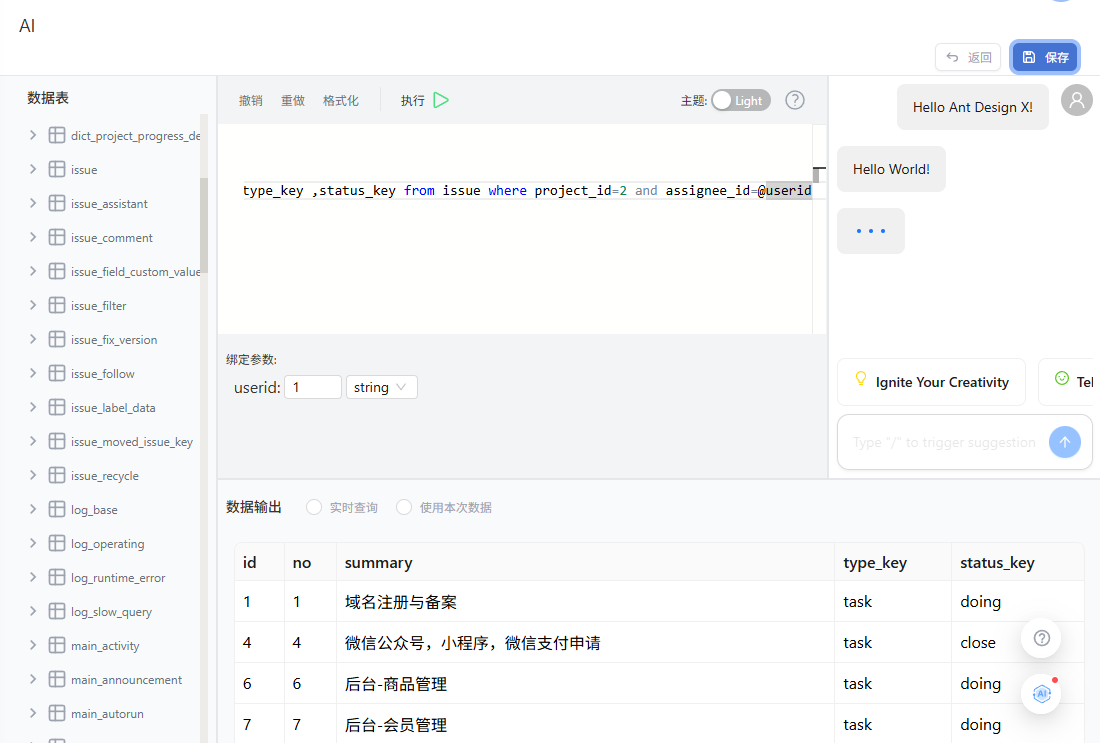Expand the main_activity table node

(x=32, y=645)
